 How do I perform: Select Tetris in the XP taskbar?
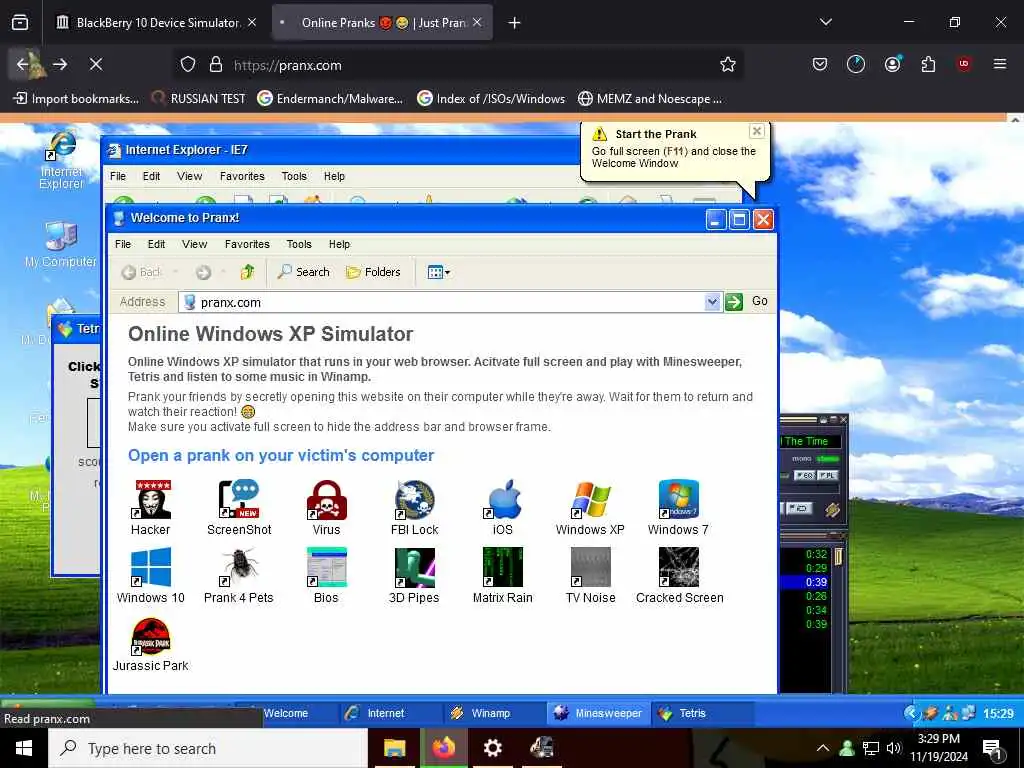click(703, 713)
